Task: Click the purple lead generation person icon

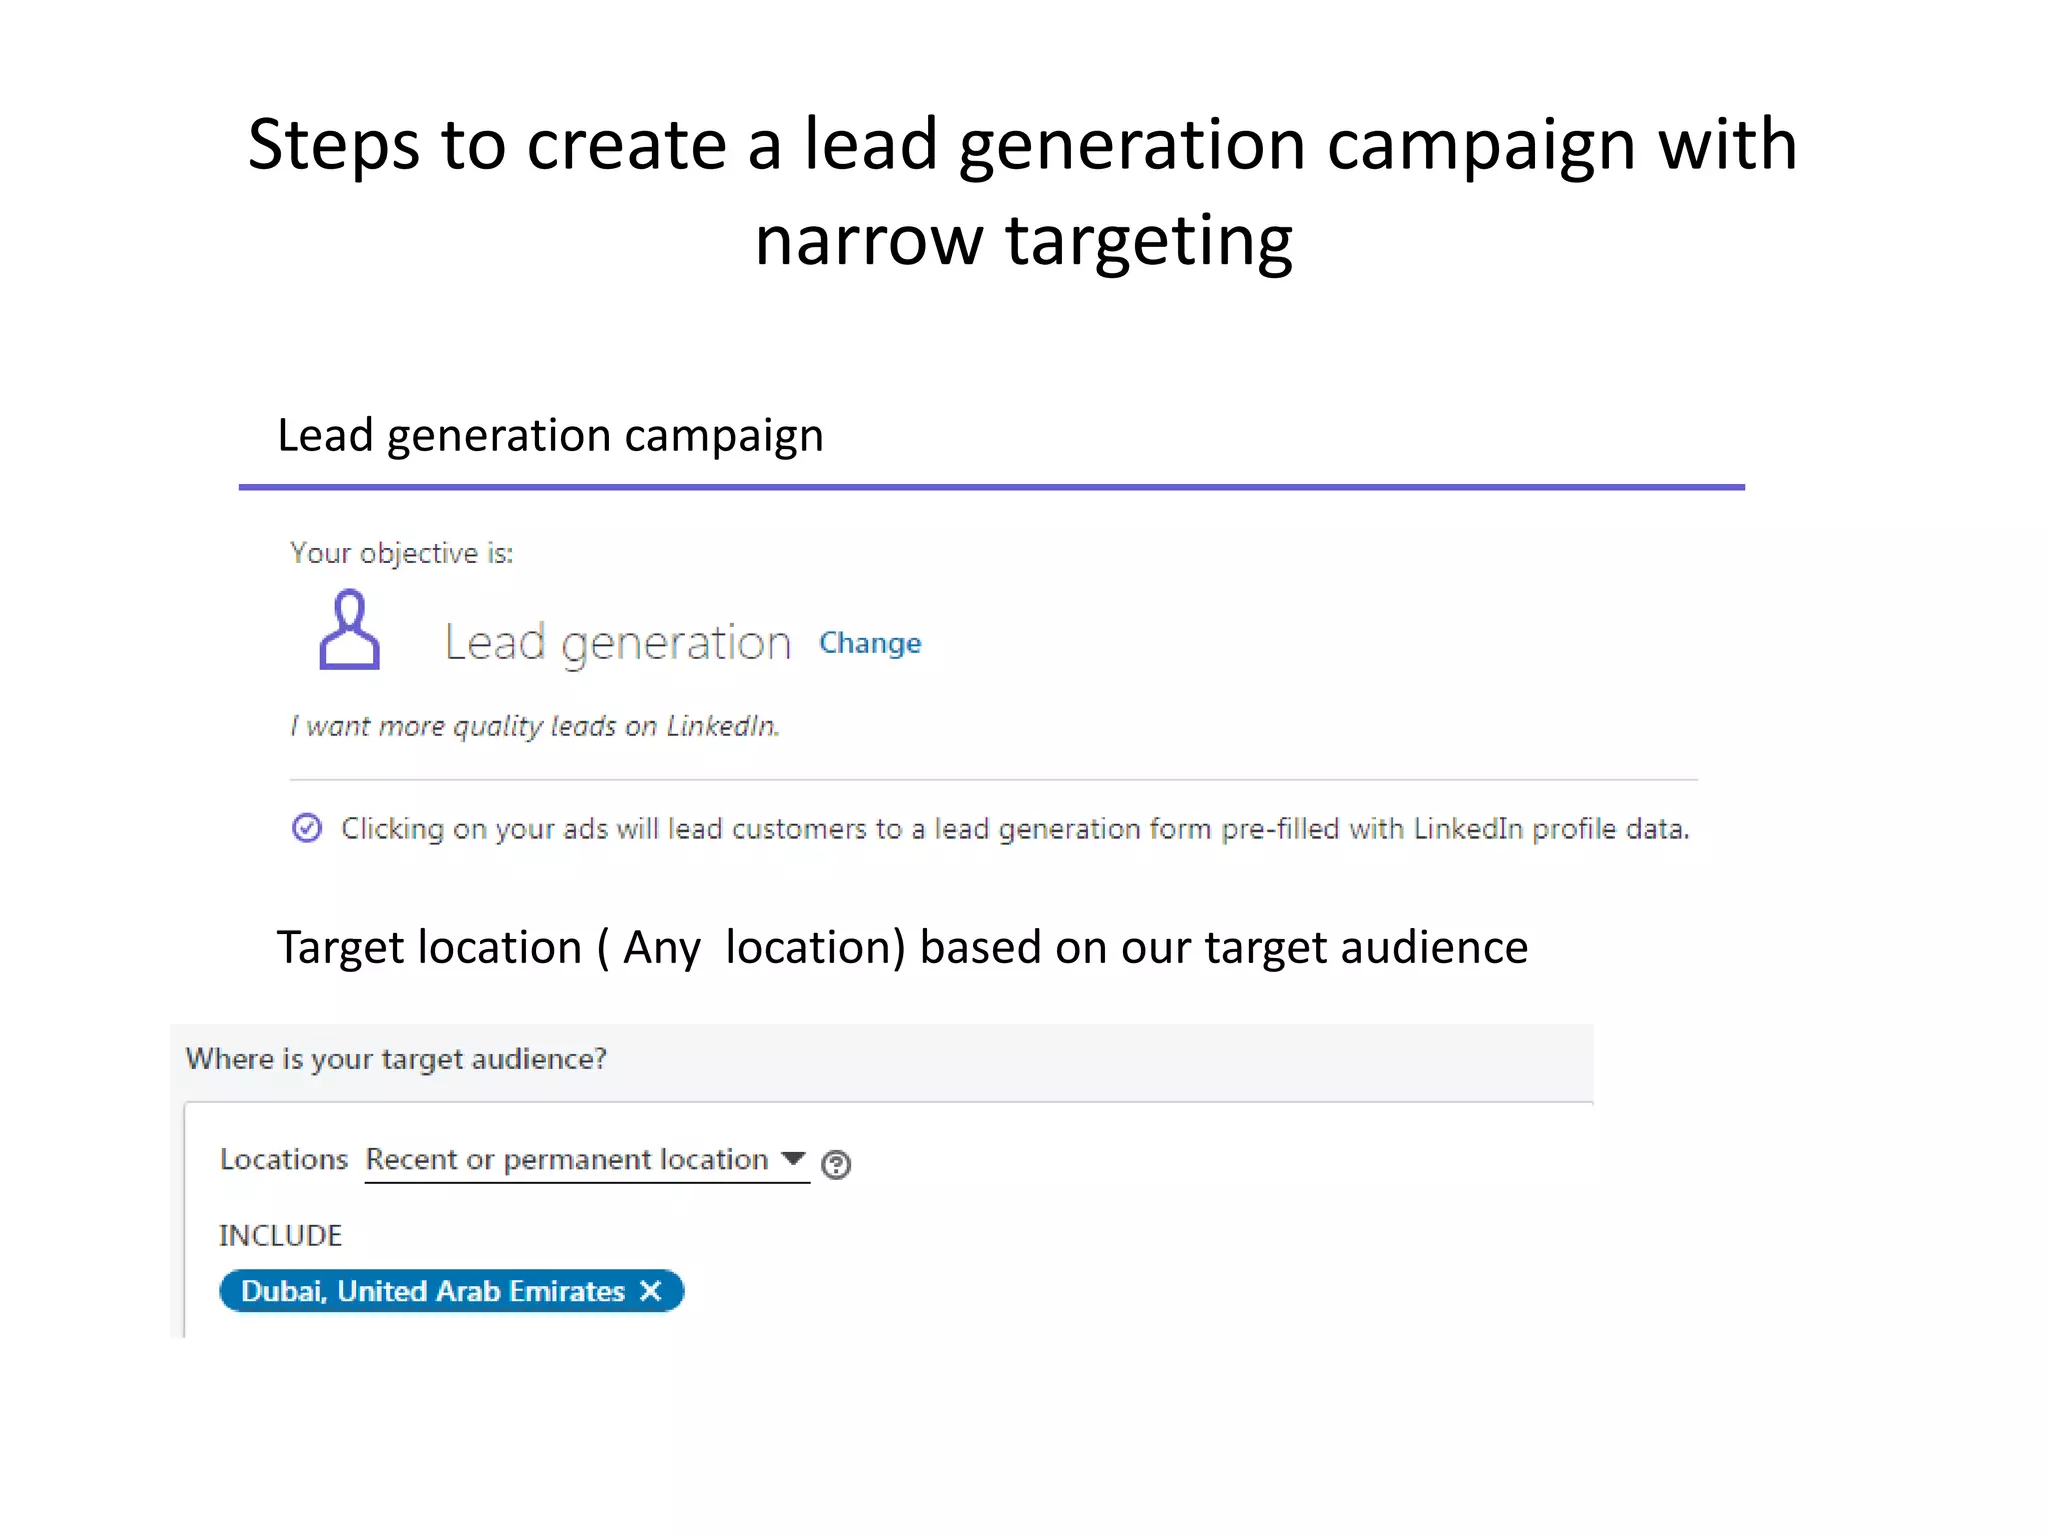Action: tap(349, 630)
